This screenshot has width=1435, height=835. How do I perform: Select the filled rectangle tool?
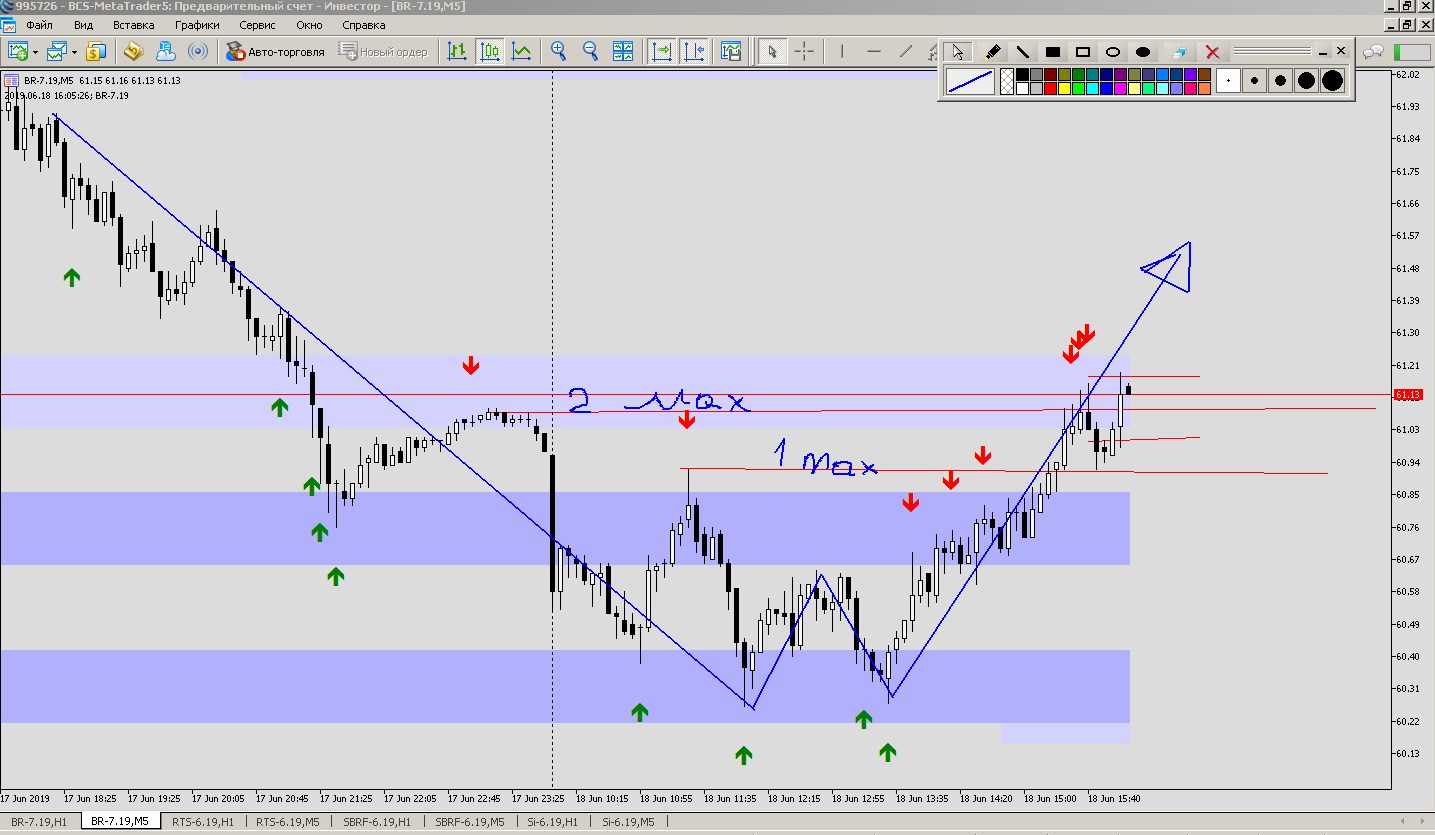[1052, 51]
